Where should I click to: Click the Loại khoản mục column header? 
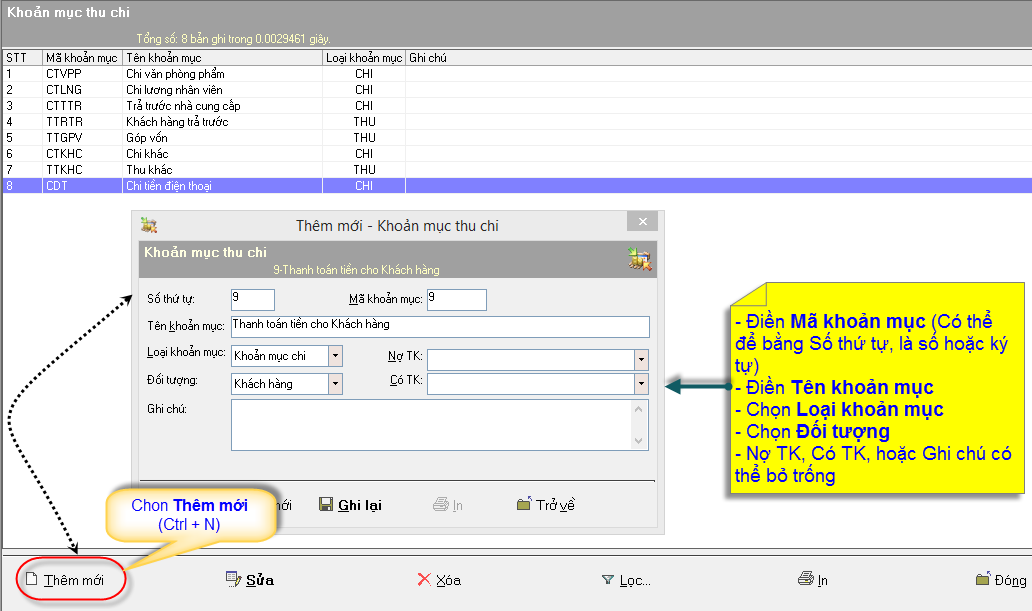click(363, 59)
